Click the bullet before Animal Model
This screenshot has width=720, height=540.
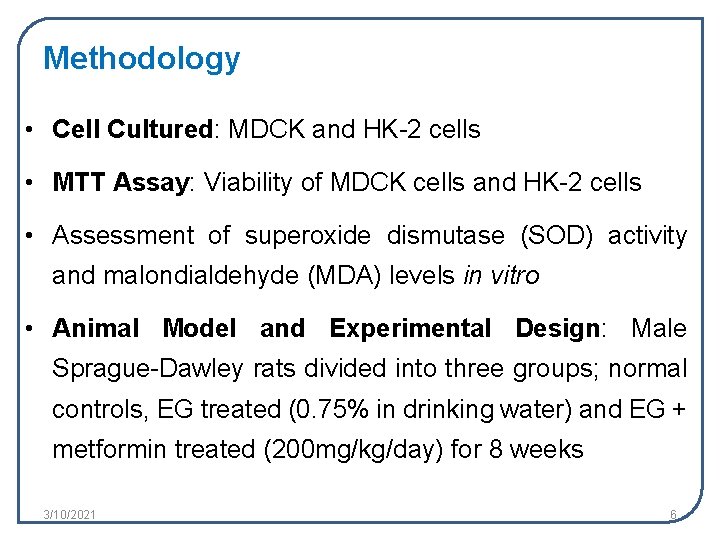(29, 329)
